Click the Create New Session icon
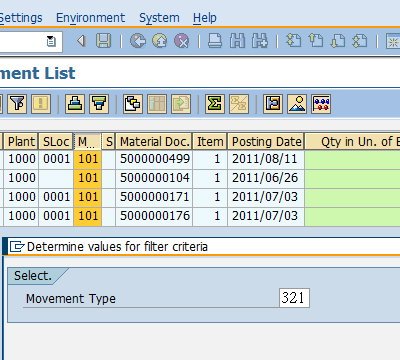This screenshot has width=400, height=360. pyautogui.click(x=393, y=41)
